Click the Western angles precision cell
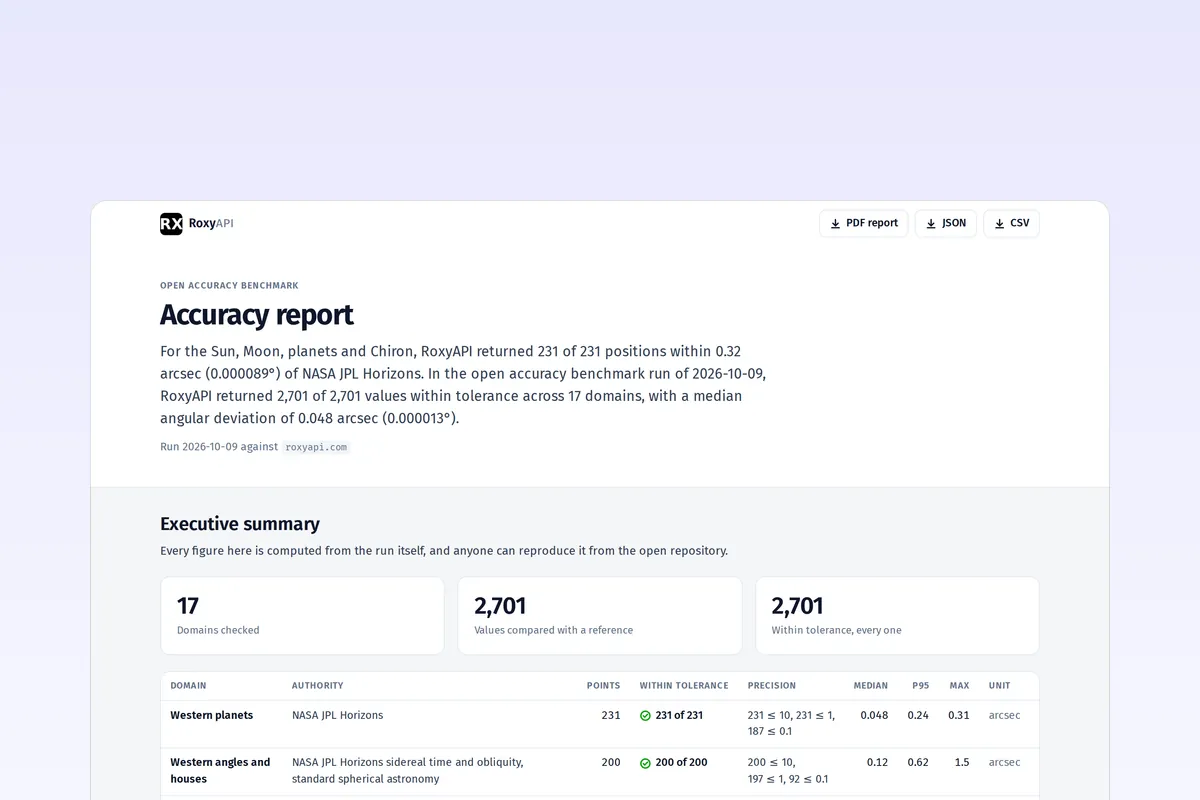Image resolution: width=1200 pixels, height=800 pixels. [x=788, y=771]
